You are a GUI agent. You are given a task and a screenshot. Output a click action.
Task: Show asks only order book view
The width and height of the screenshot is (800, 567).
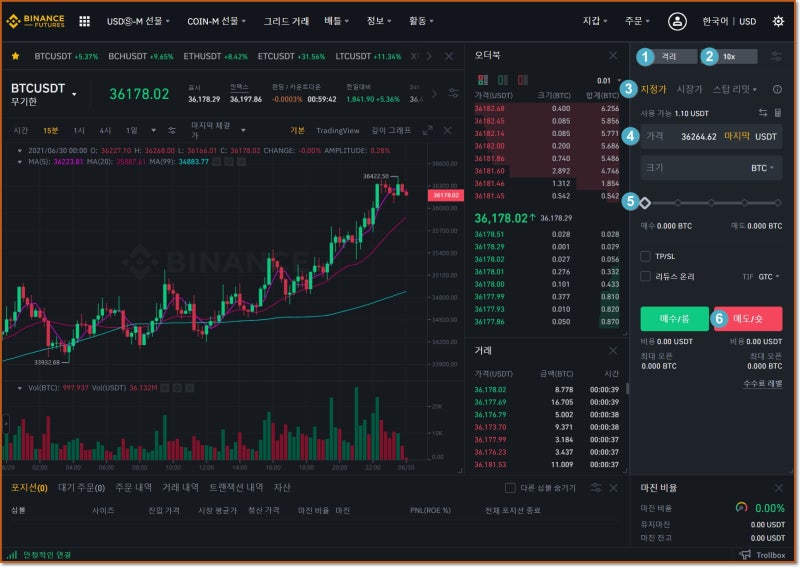point(522,80)
